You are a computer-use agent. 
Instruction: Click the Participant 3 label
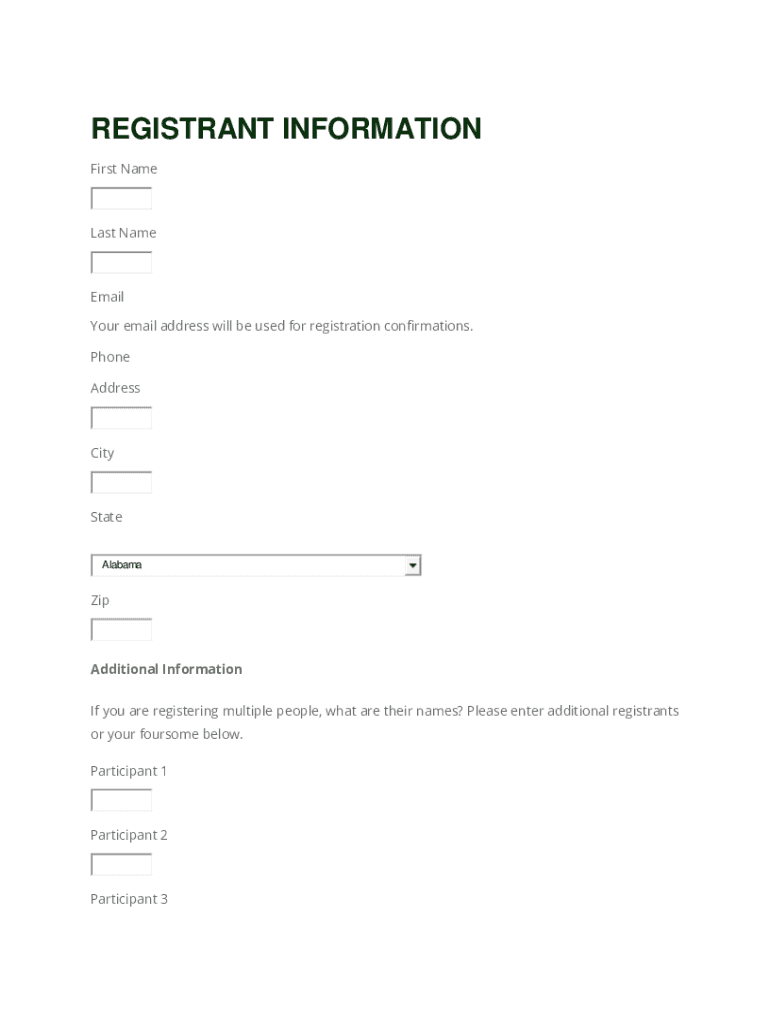[129, 899]
